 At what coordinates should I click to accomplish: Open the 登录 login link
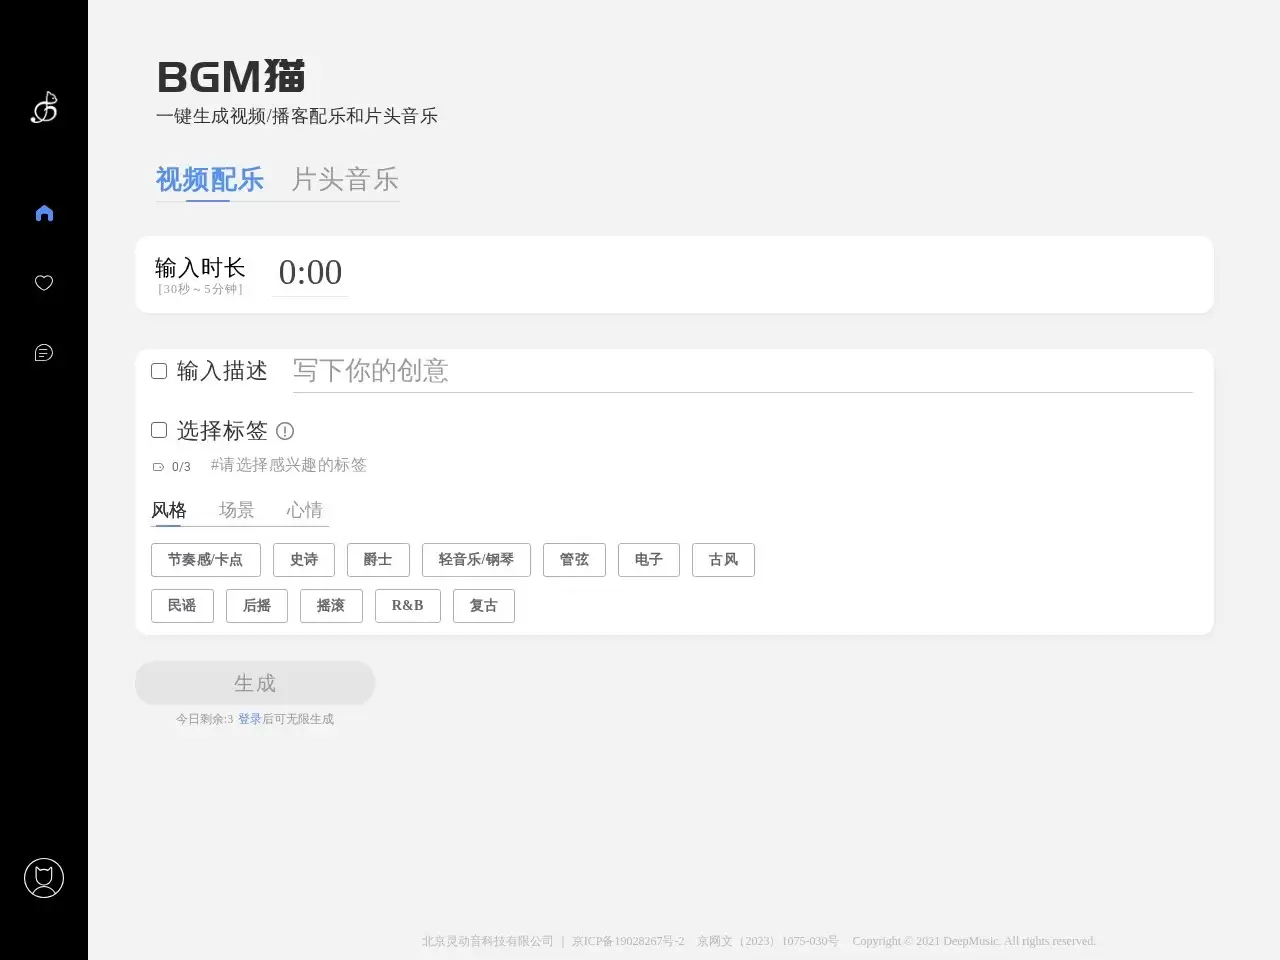pos(250,718)
